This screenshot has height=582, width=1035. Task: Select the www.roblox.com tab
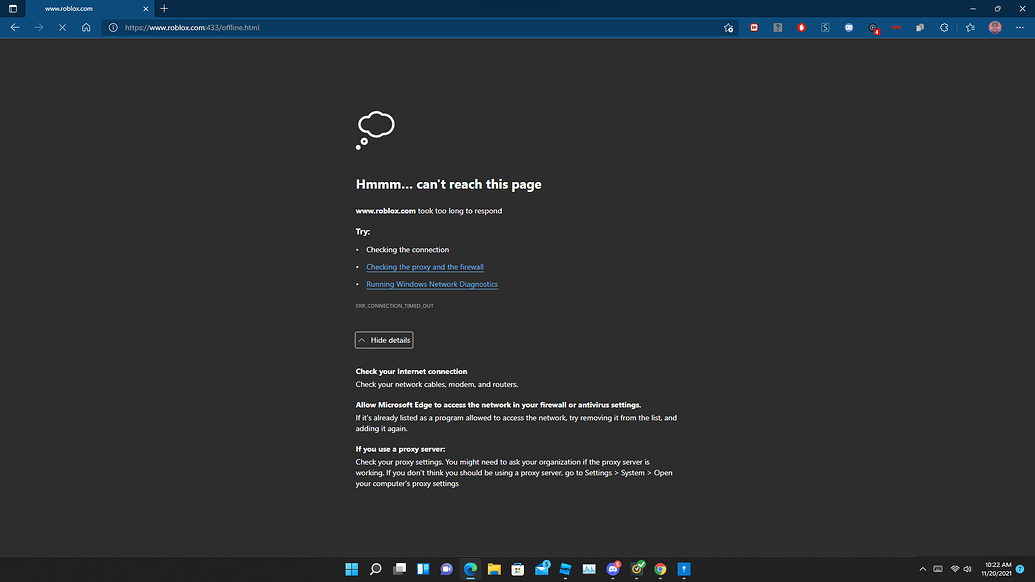[88, 9]
